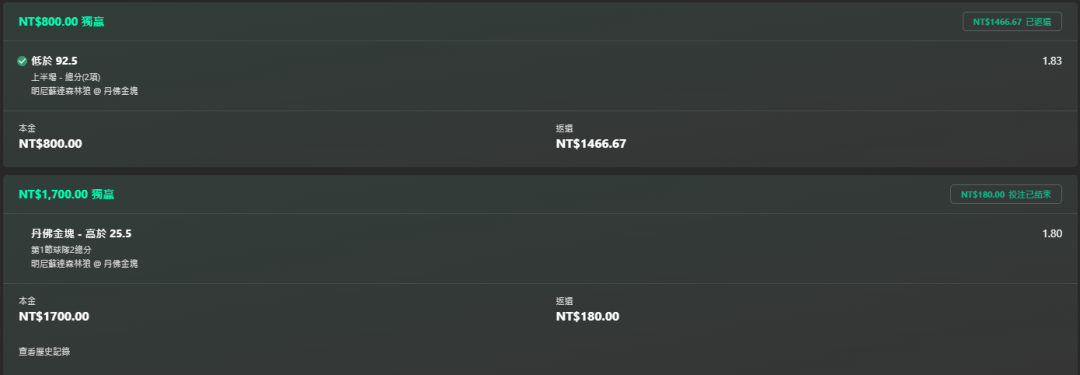Click the NT$800.00 本金 stake amount
Image resolution: width=1080 pixels, height=375 pixels.
point(50,144)
